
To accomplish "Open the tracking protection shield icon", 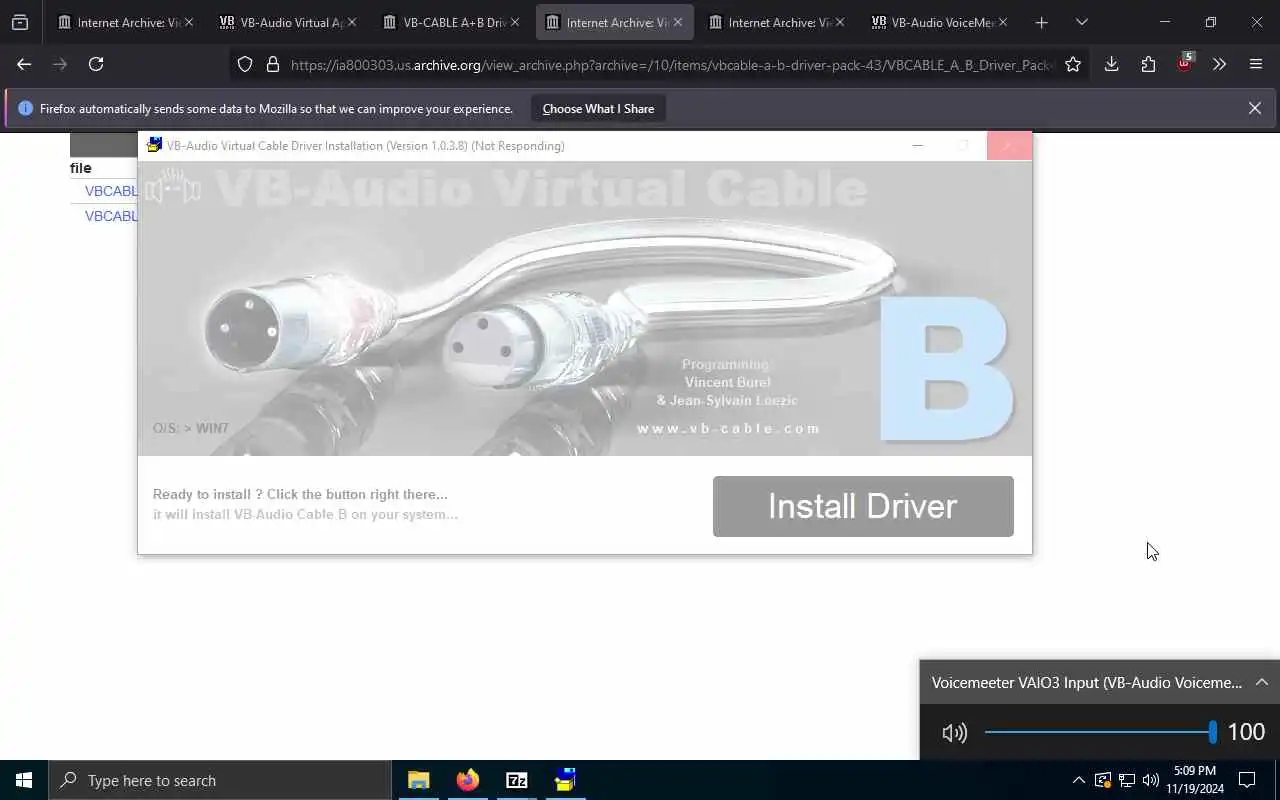I will [x=245, y=64].
